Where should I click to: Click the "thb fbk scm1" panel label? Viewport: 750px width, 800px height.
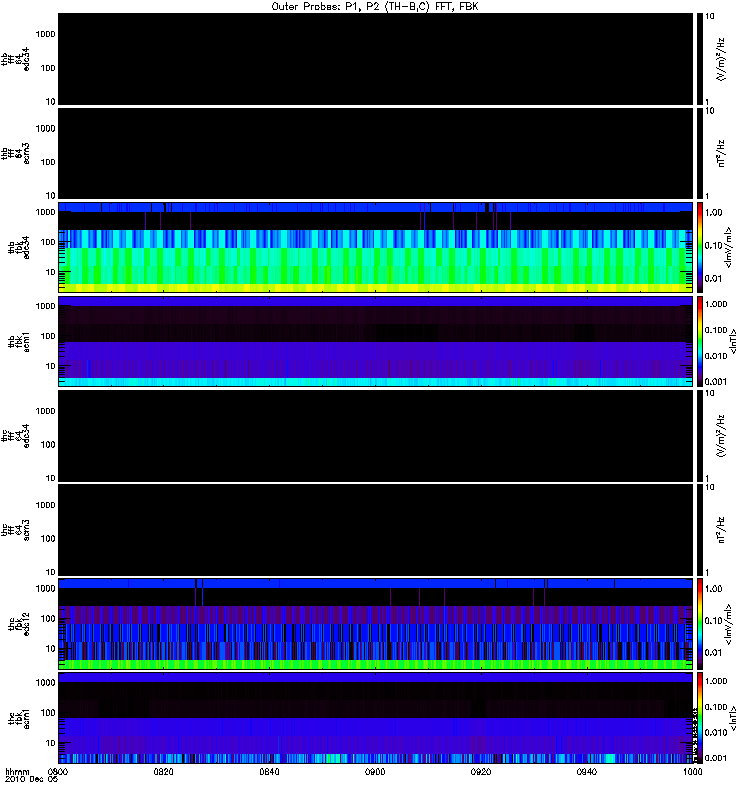(x=19, y=342)
